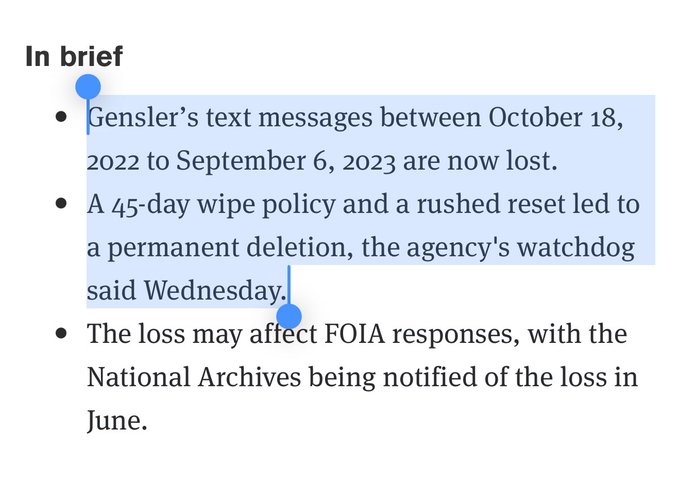Screen dimensions: 680x478
Task: Tap the selection end handle after Wednesday
Action: point(289,317)
